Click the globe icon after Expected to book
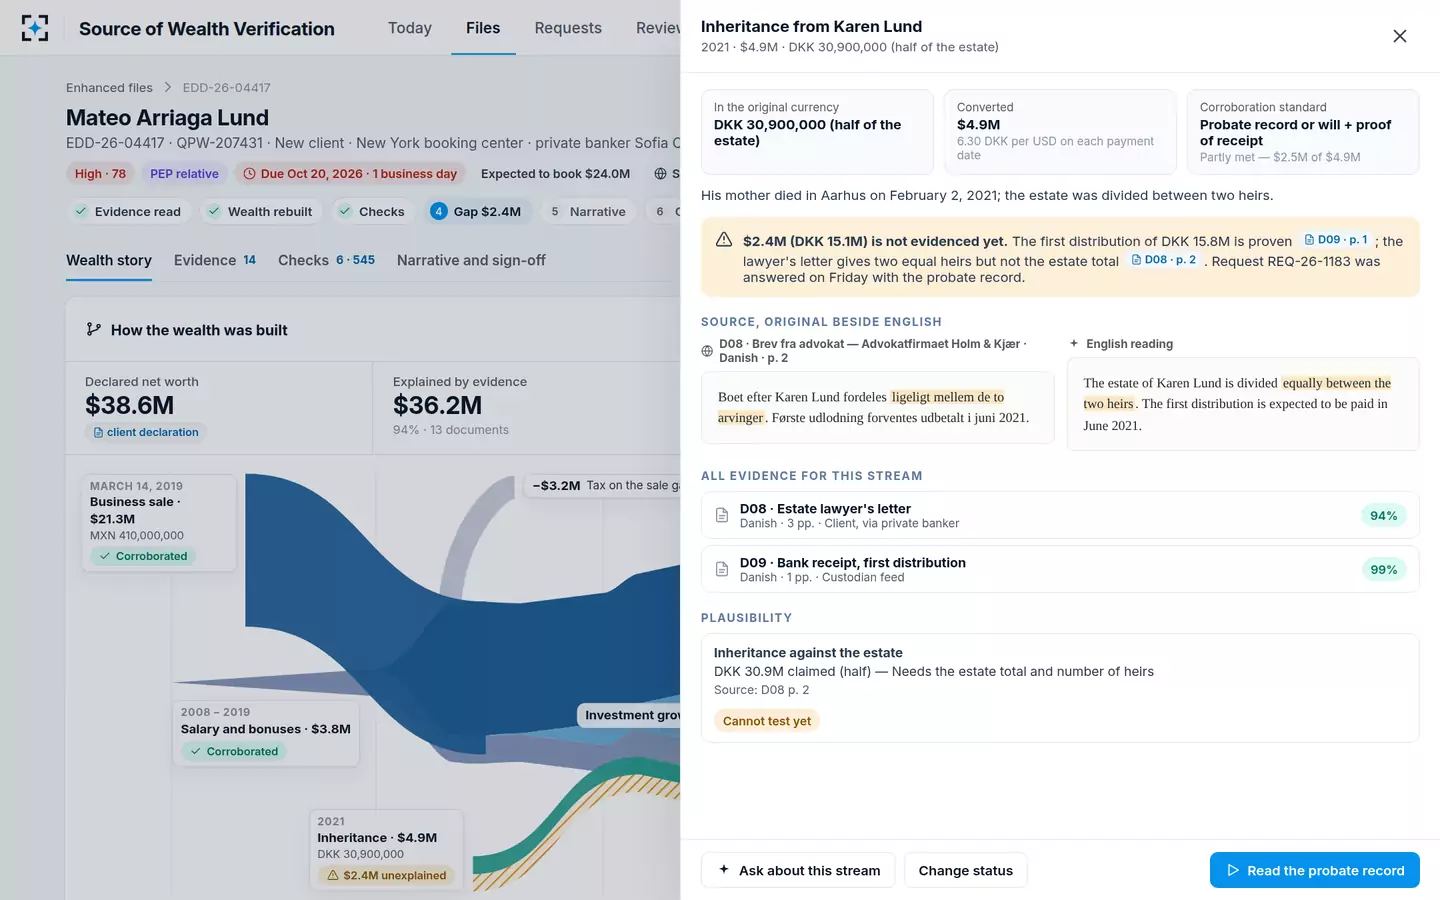1440x900 pixels. 660,174
